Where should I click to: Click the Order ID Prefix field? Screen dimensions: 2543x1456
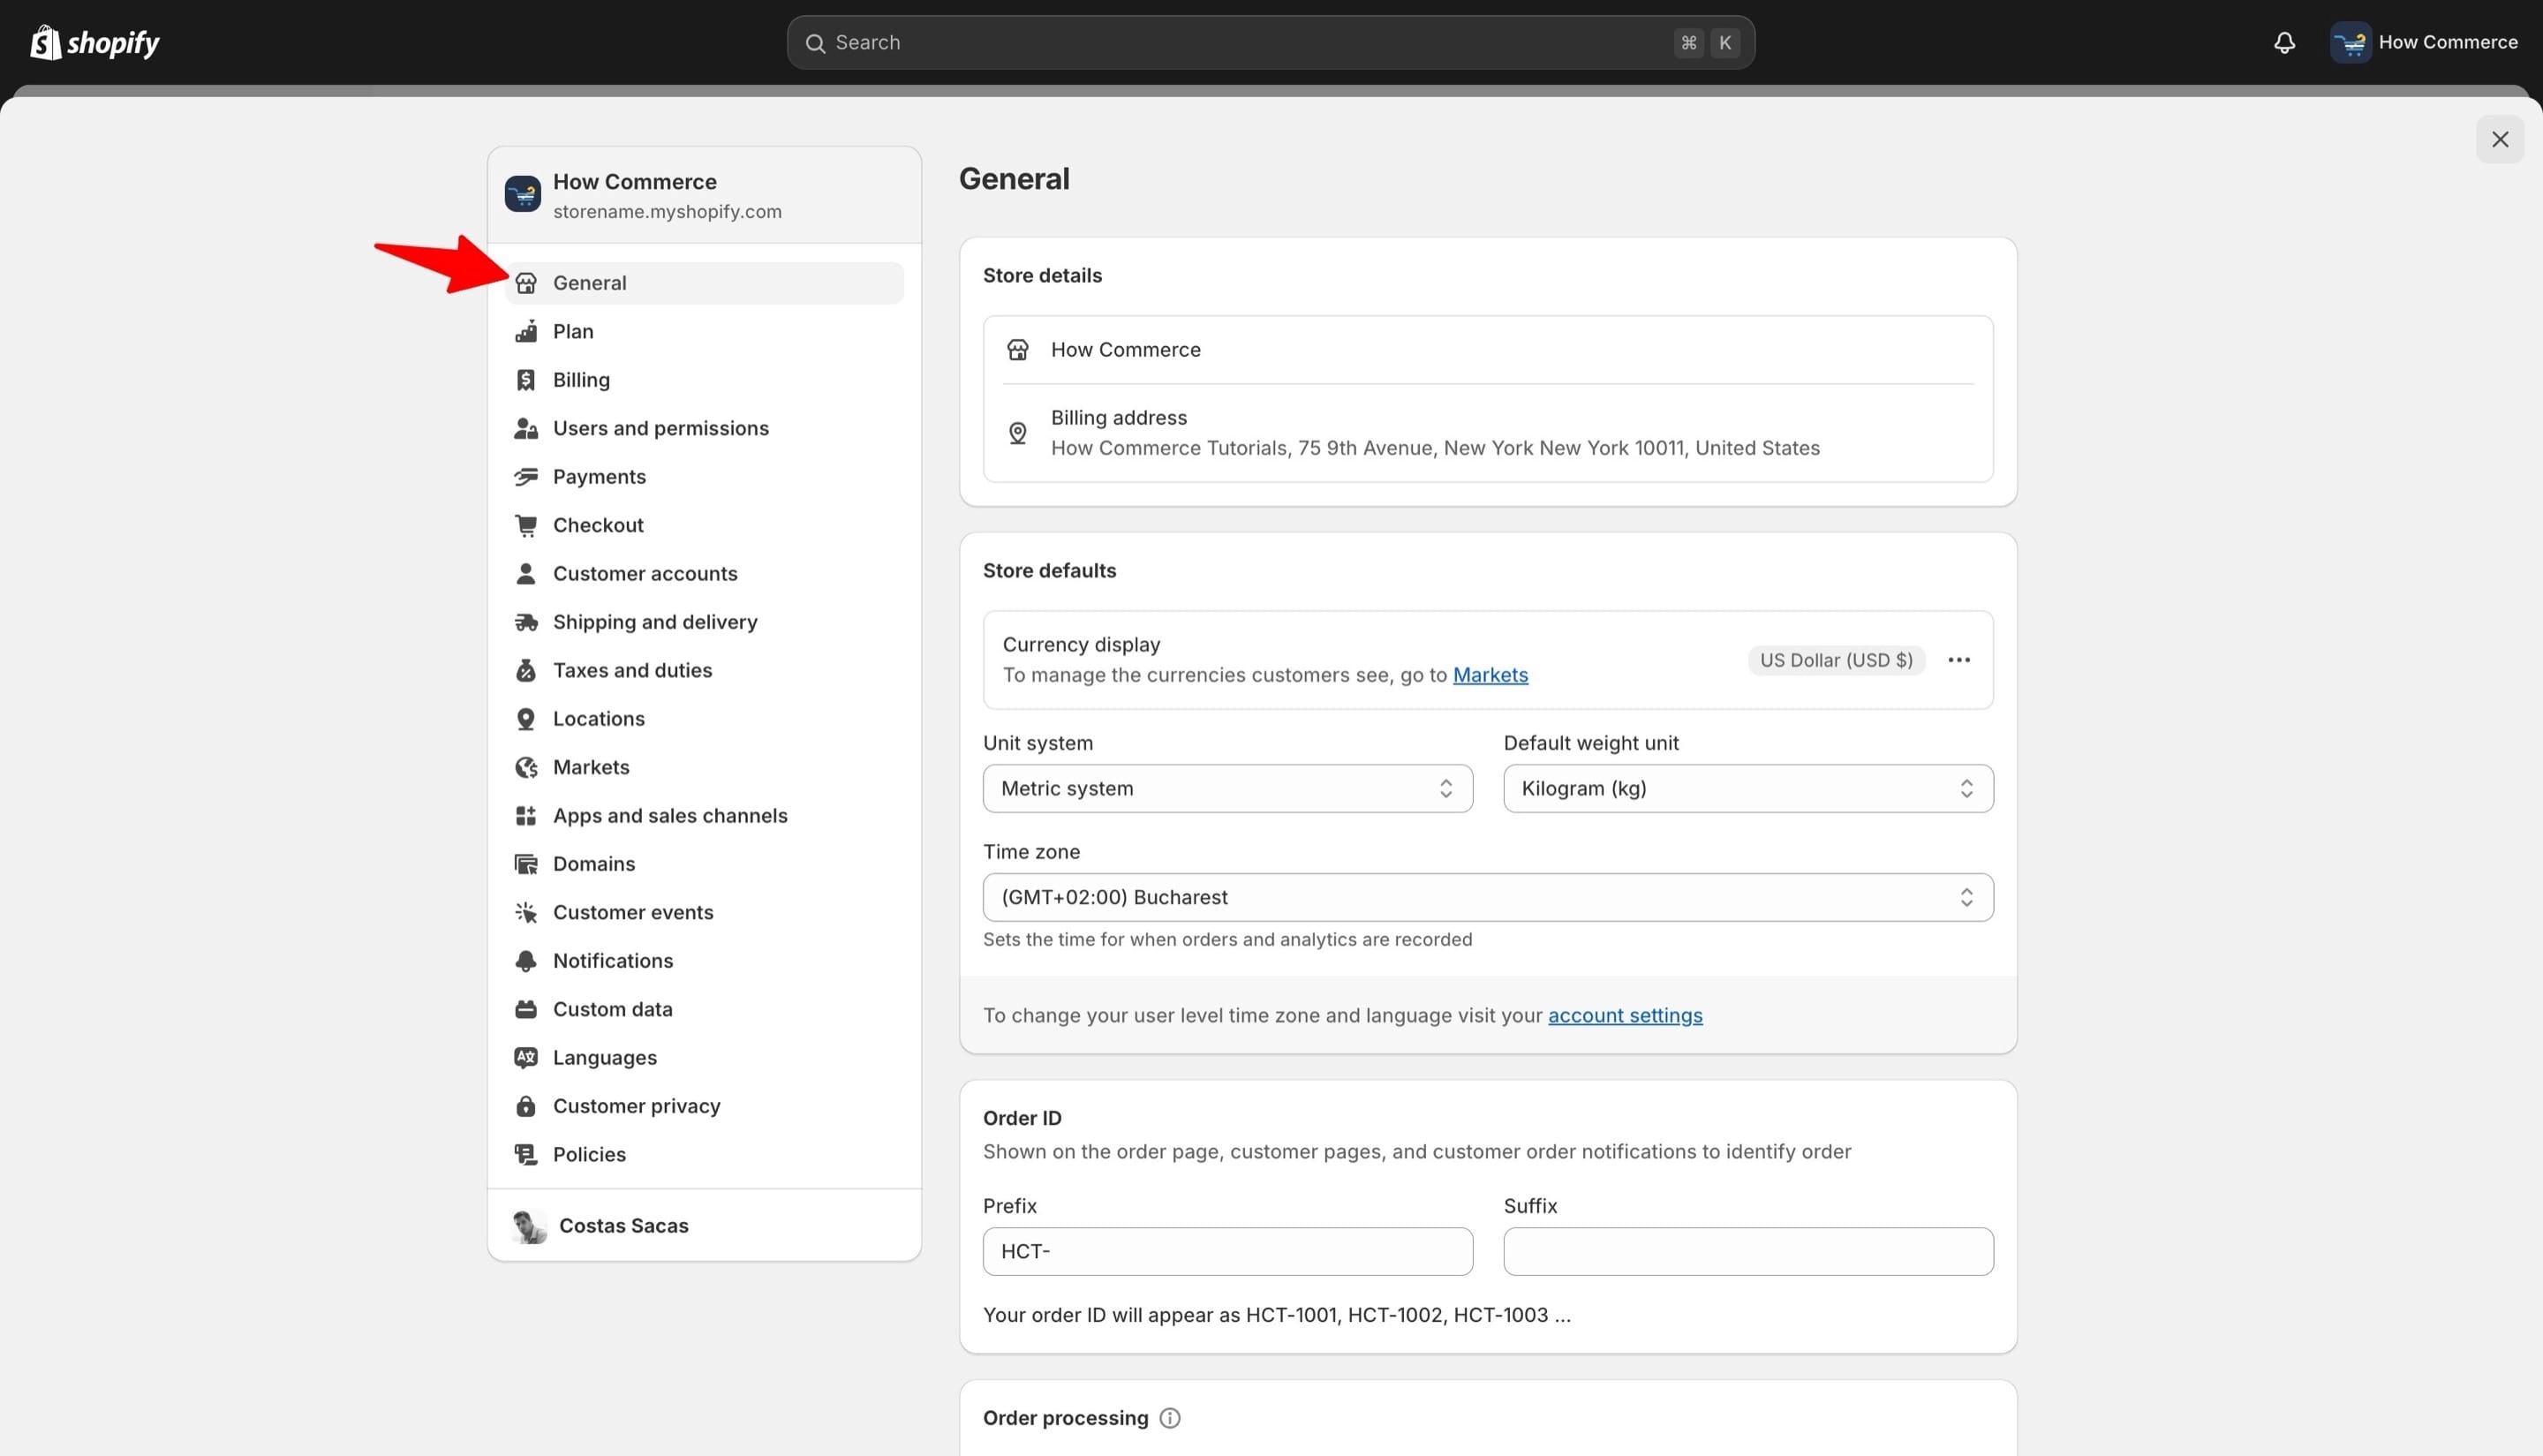pos(1227,1252)
